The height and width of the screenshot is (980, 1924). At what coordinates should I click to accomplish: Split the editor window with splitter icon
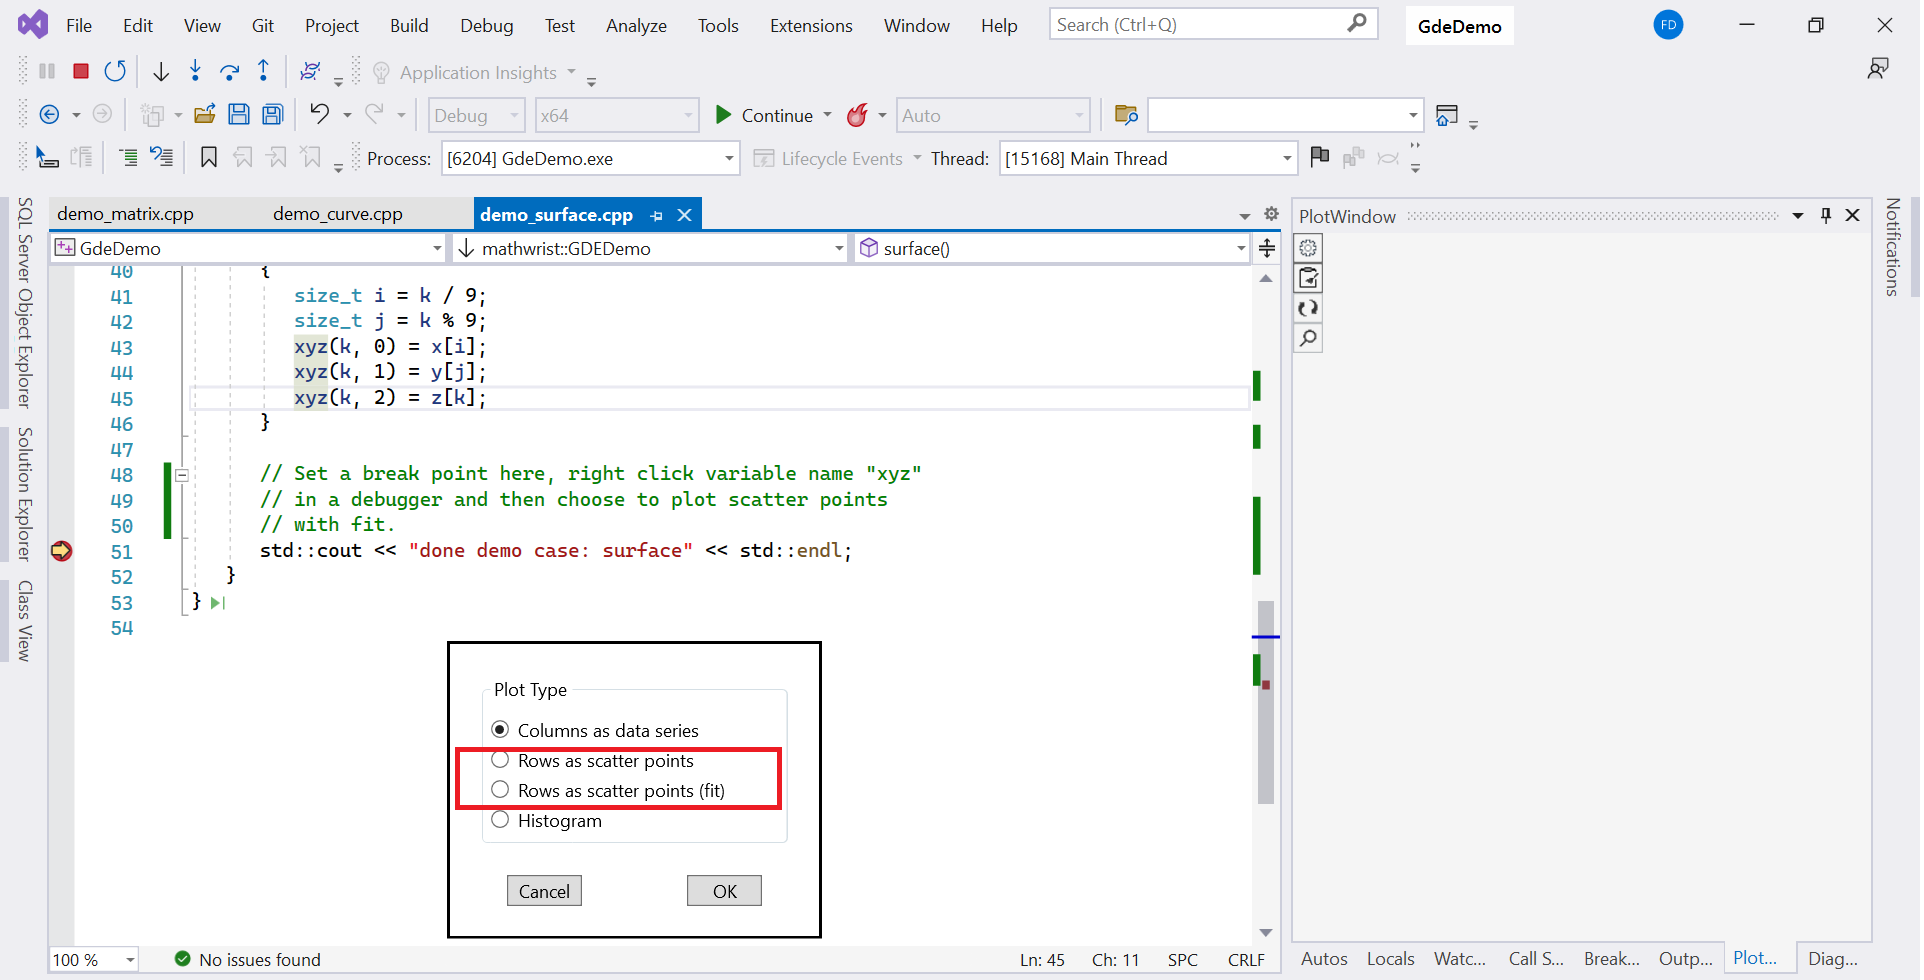click(1267, 248)
